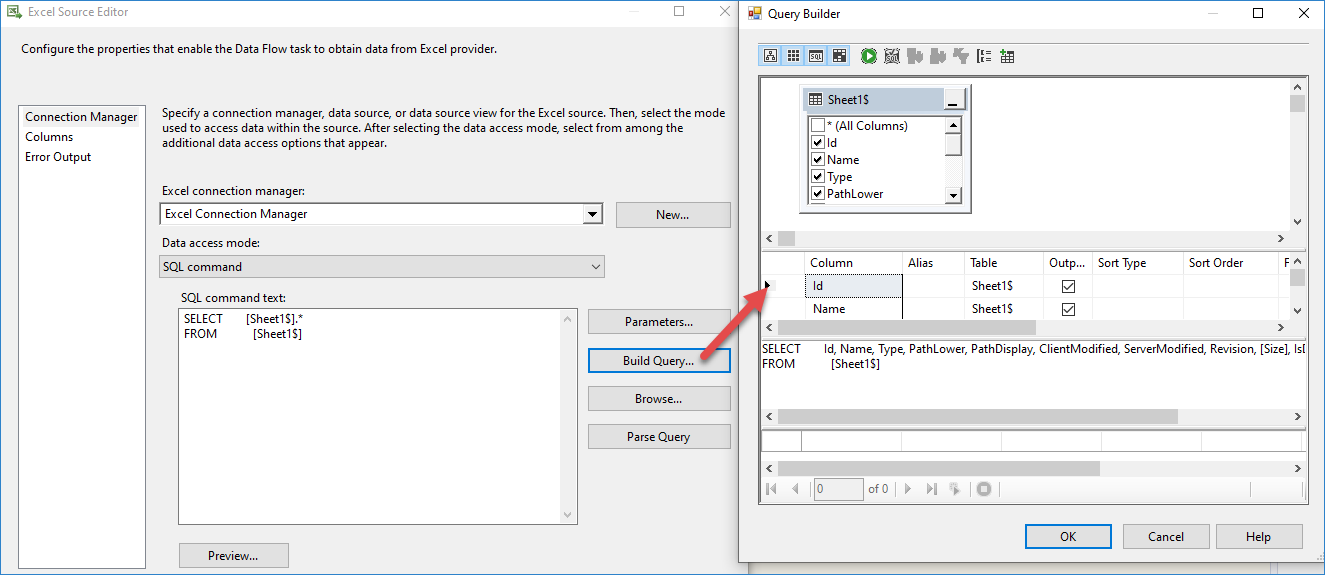Uncheck Output checkbox for Name row
Image resolution: width=1325 pixels, height=575 pixels.
[1068, 310]
